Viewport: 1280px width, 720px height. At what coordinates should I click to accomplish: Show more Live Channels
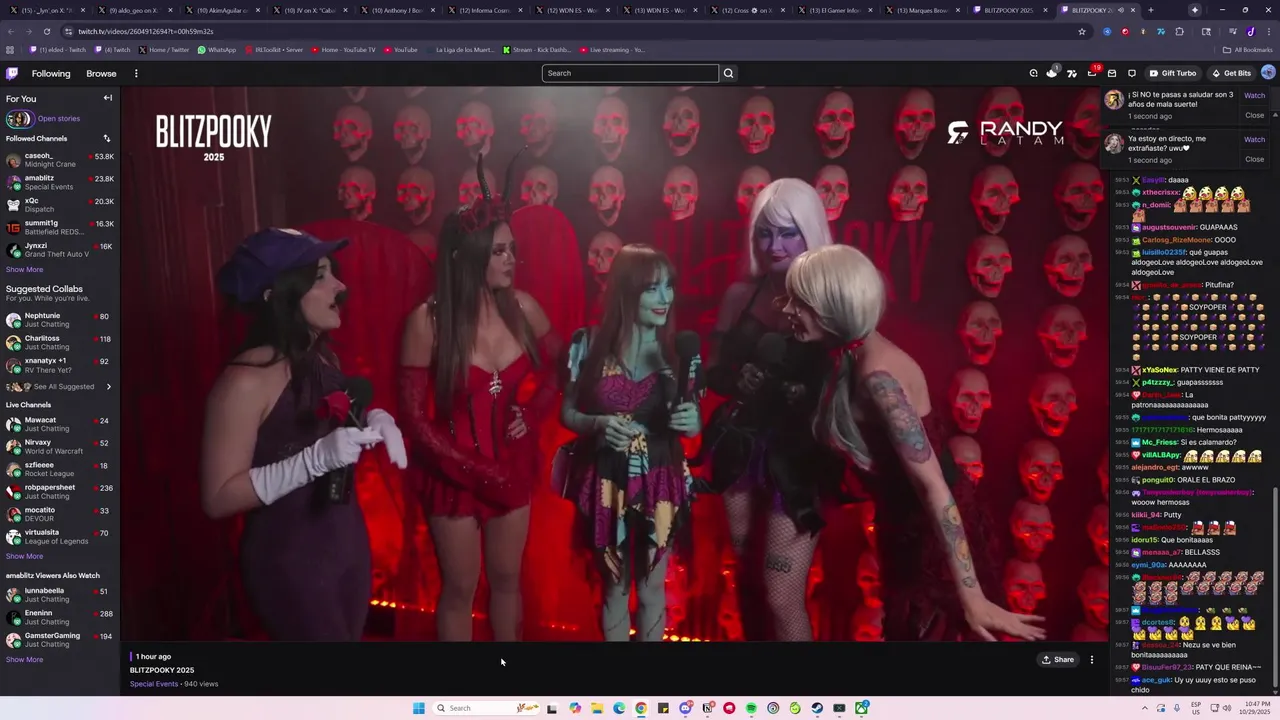[x=24, y=556]
